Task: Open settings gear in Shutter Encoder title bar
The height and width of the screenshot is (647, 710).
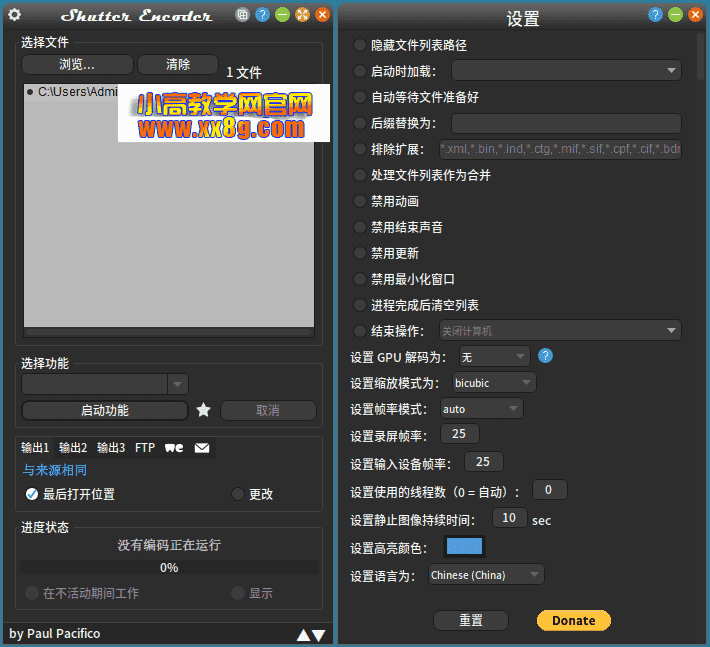Action: pos(14,15)
